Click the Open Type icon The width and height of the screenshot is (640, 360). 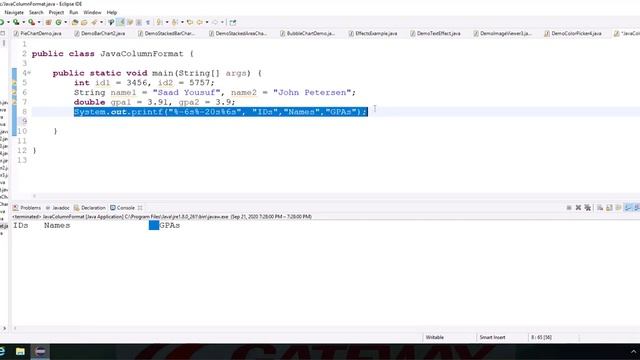click(x=75, y=22)
